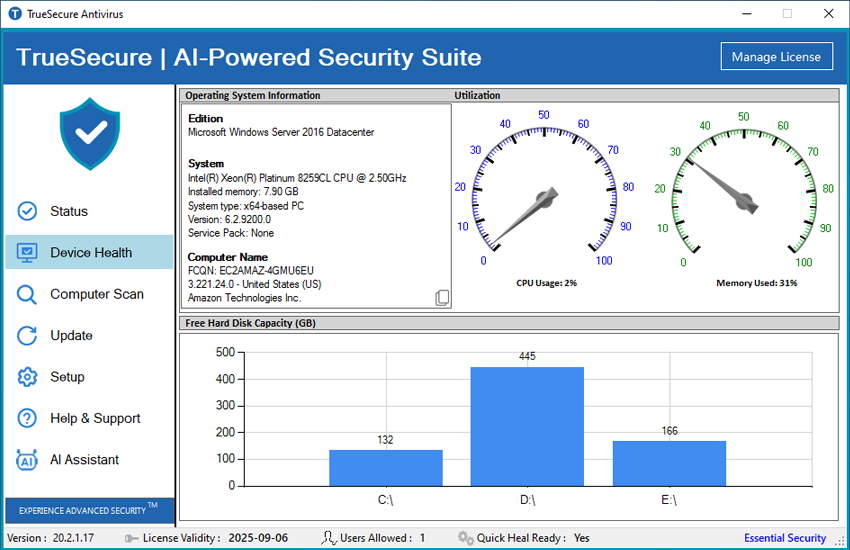Click the Setup gear icon

[27, 377]
